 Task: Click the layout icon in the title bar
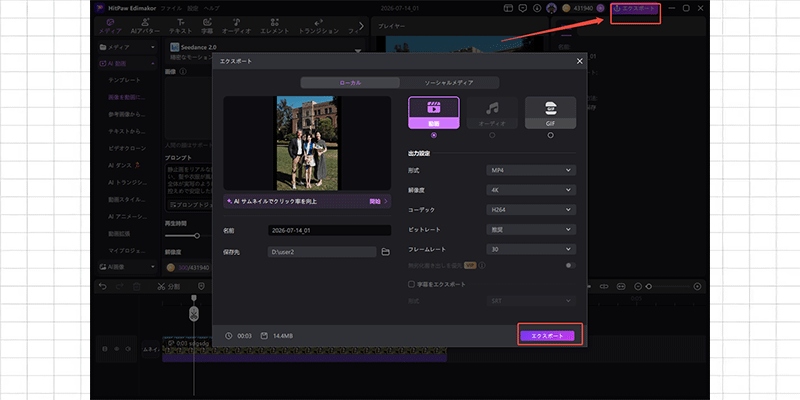pos(508,8)
